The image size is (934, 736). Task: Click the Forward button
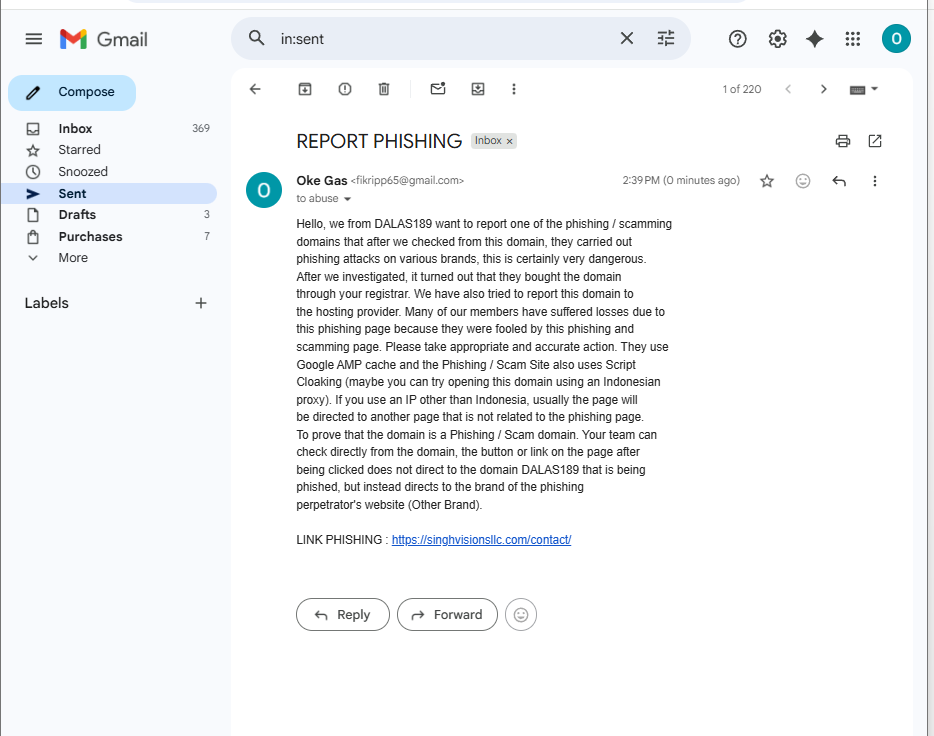coord(447,615)
